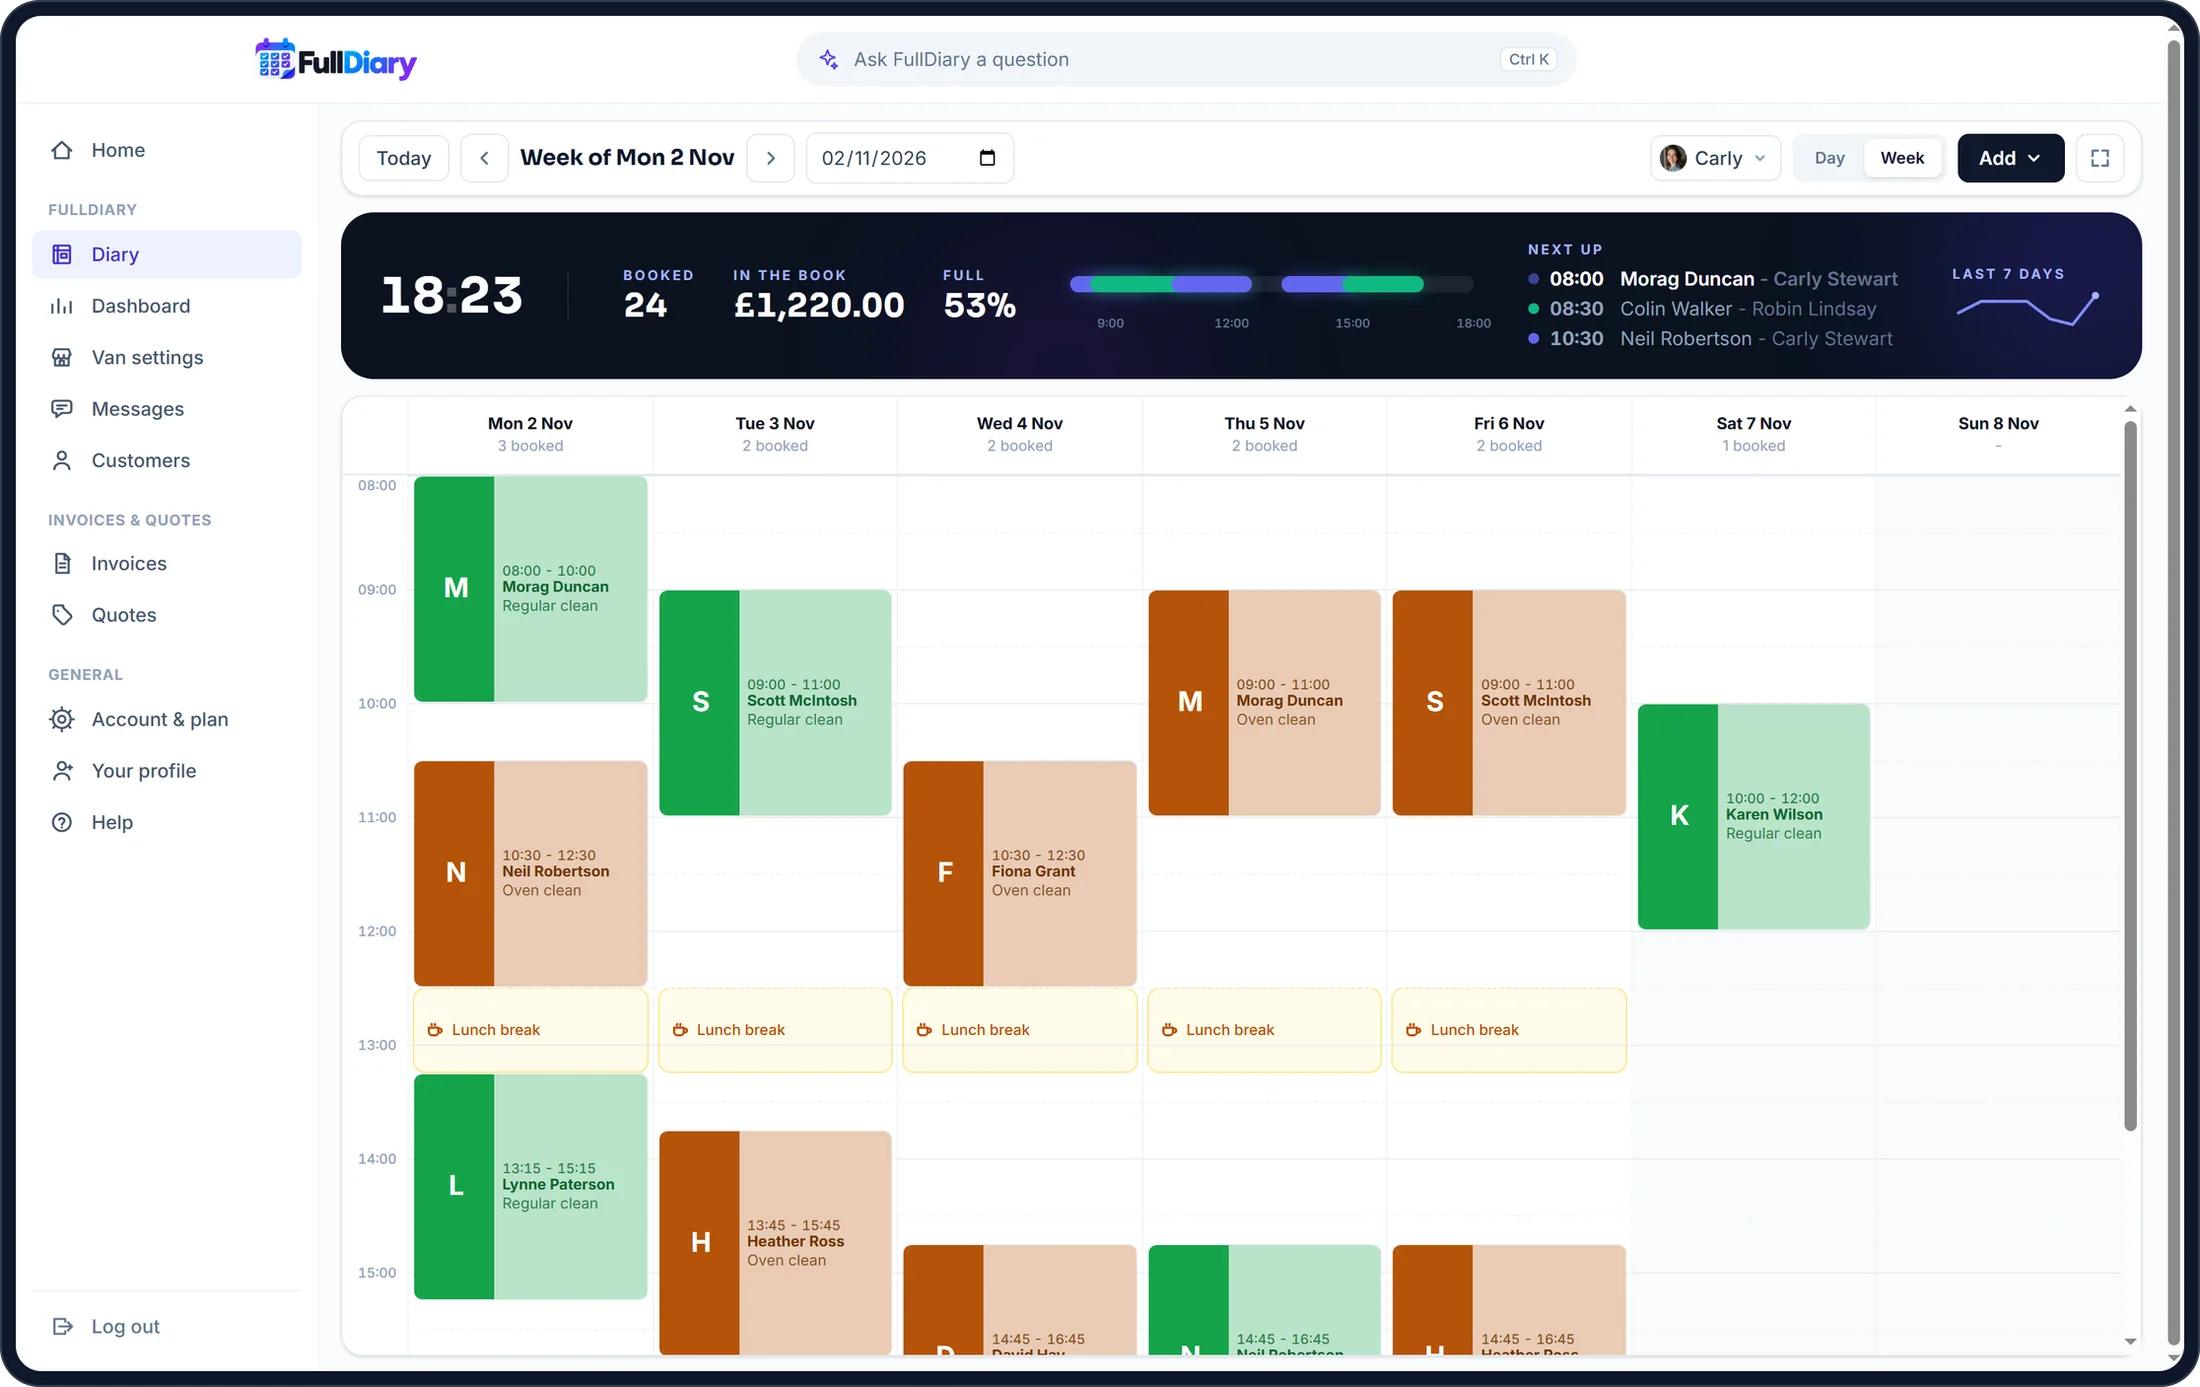Open Lynne Paterson's Regular clean booking
The height and width of the screenshot is (1387, 2200).
pyautogui.click(x=530, y=1187)
